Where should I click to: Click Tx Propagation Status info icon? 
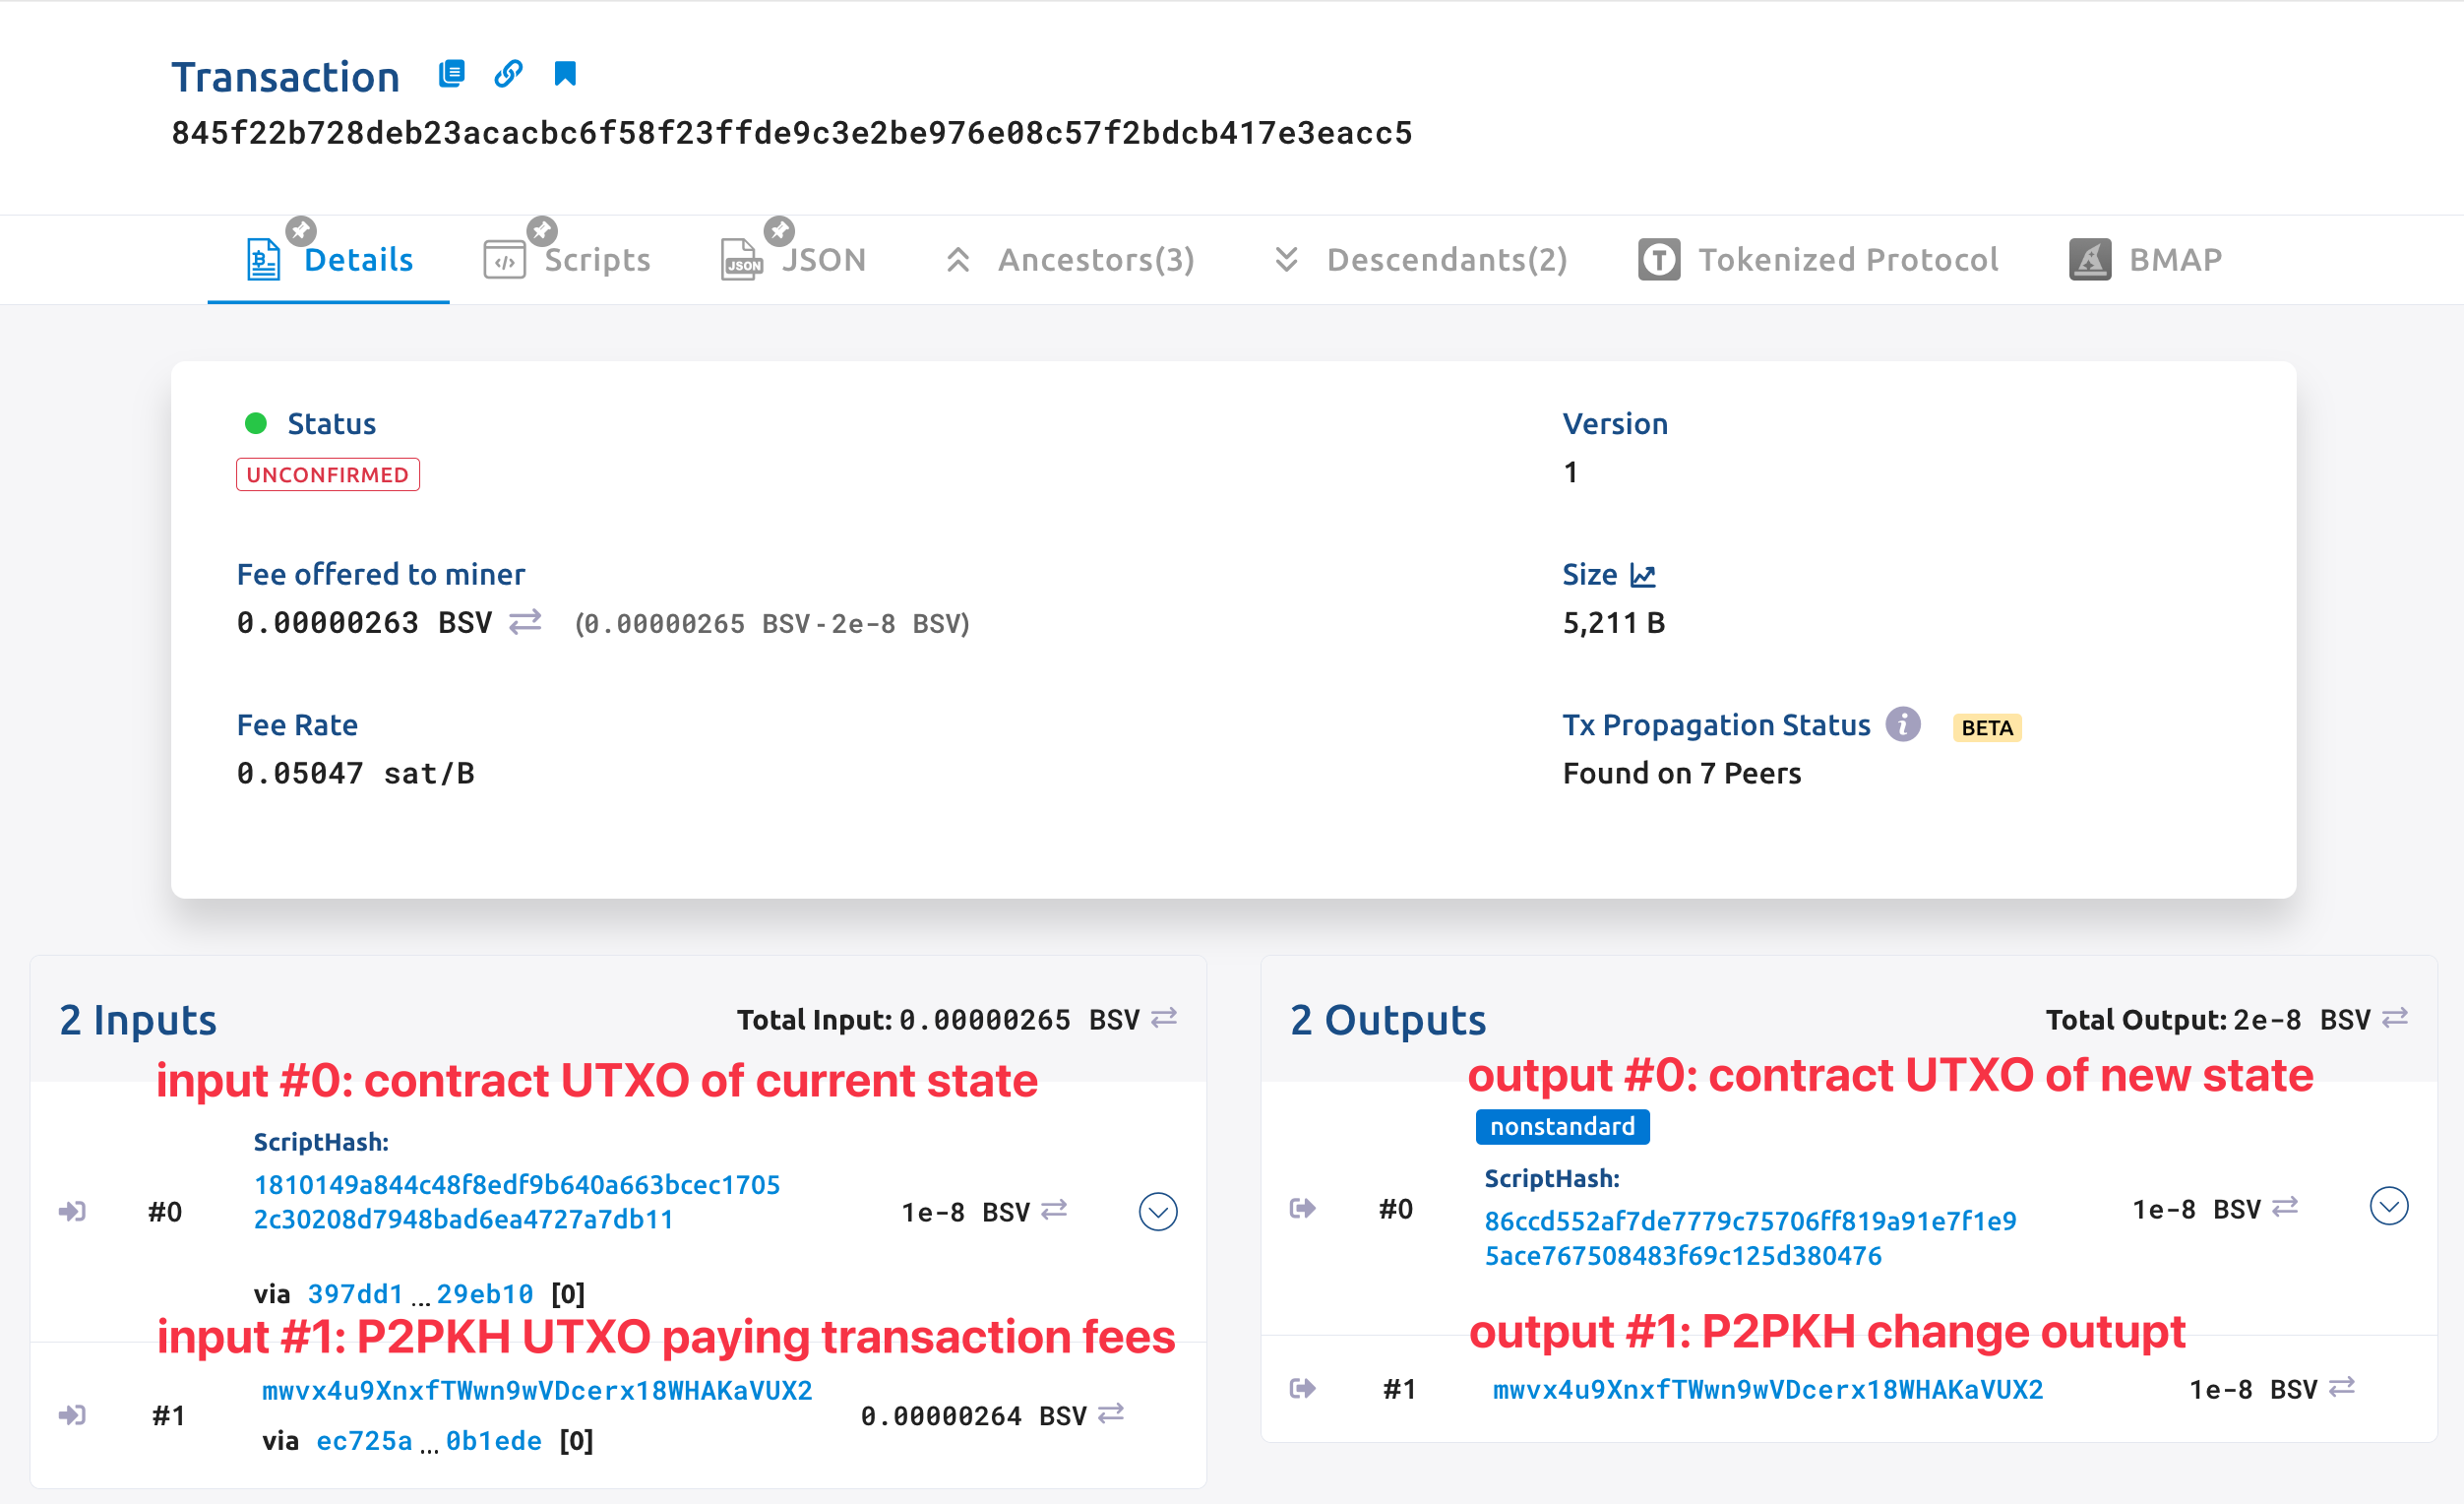1903,724
